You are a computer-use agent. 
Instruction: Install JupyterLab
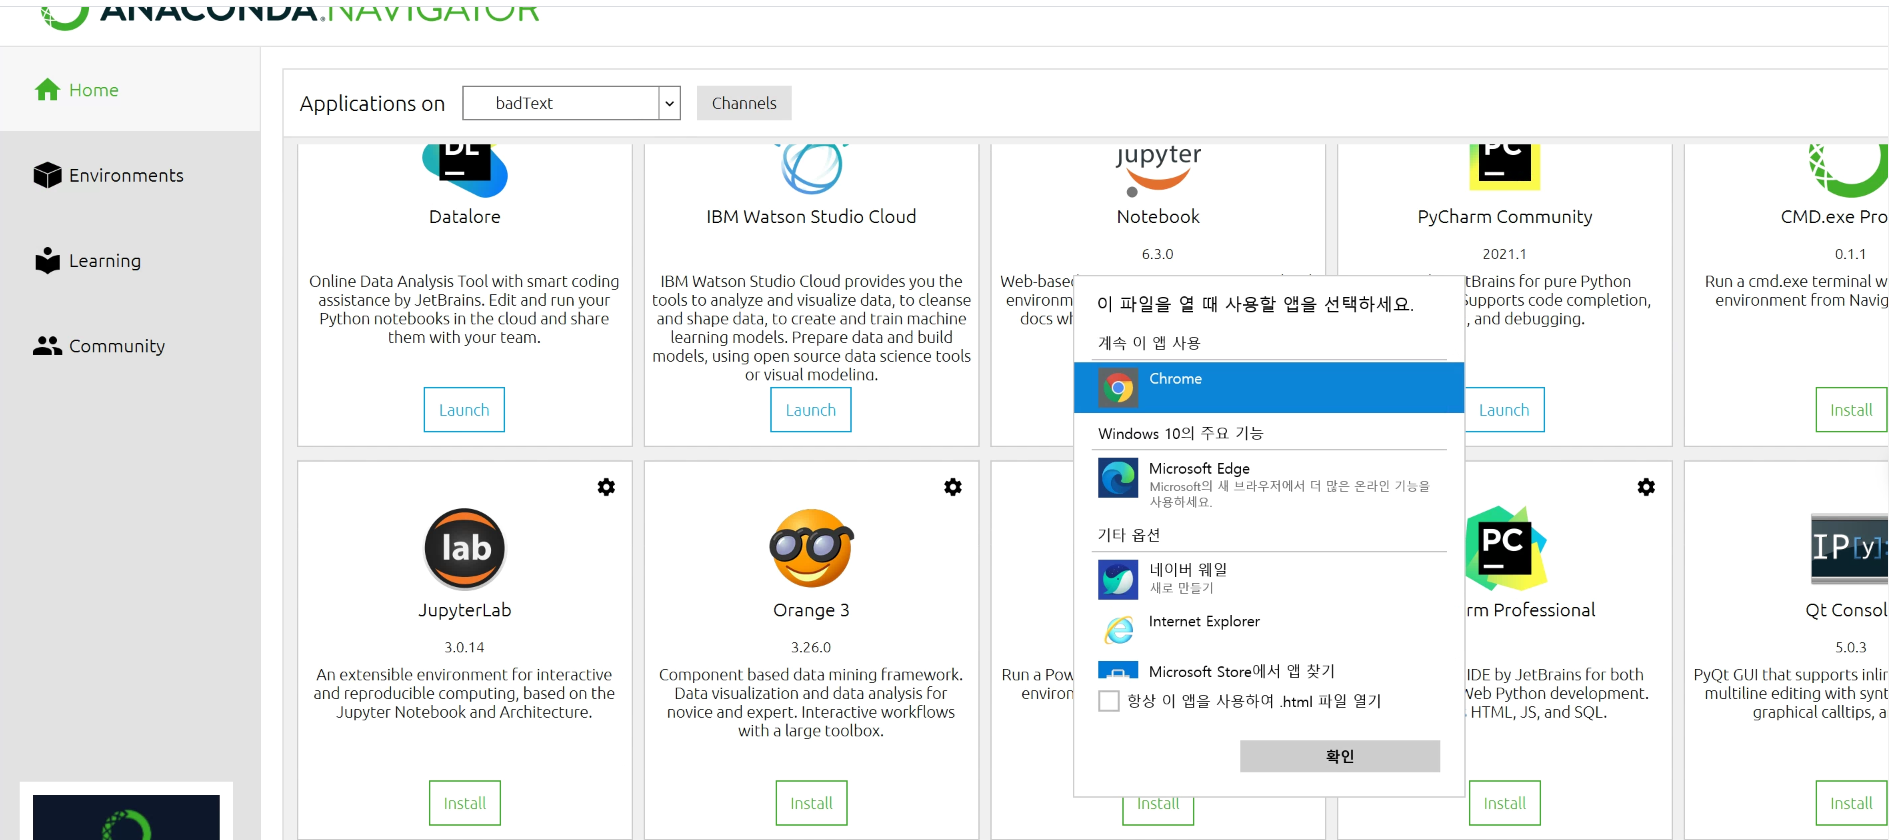click(465, 803)
